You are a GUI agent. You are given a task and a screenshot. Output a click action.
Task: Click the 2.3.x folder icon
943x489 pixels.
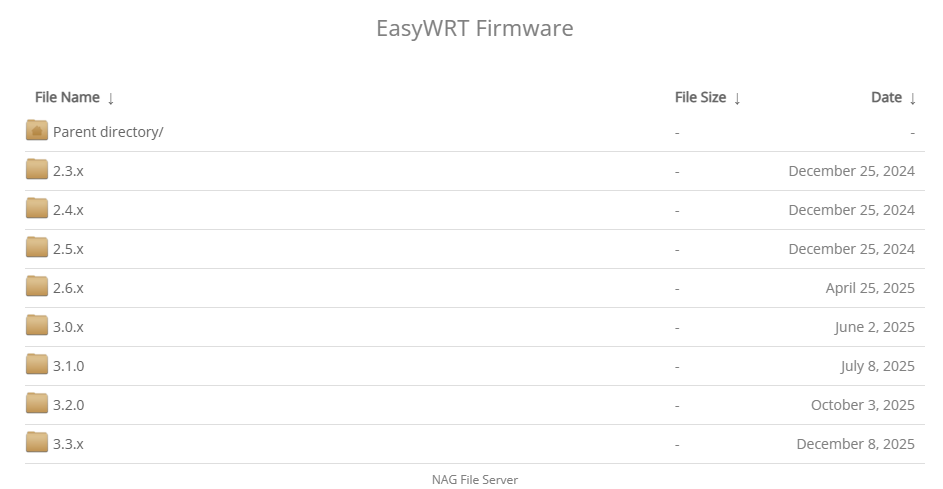click(x=37, y=170)
